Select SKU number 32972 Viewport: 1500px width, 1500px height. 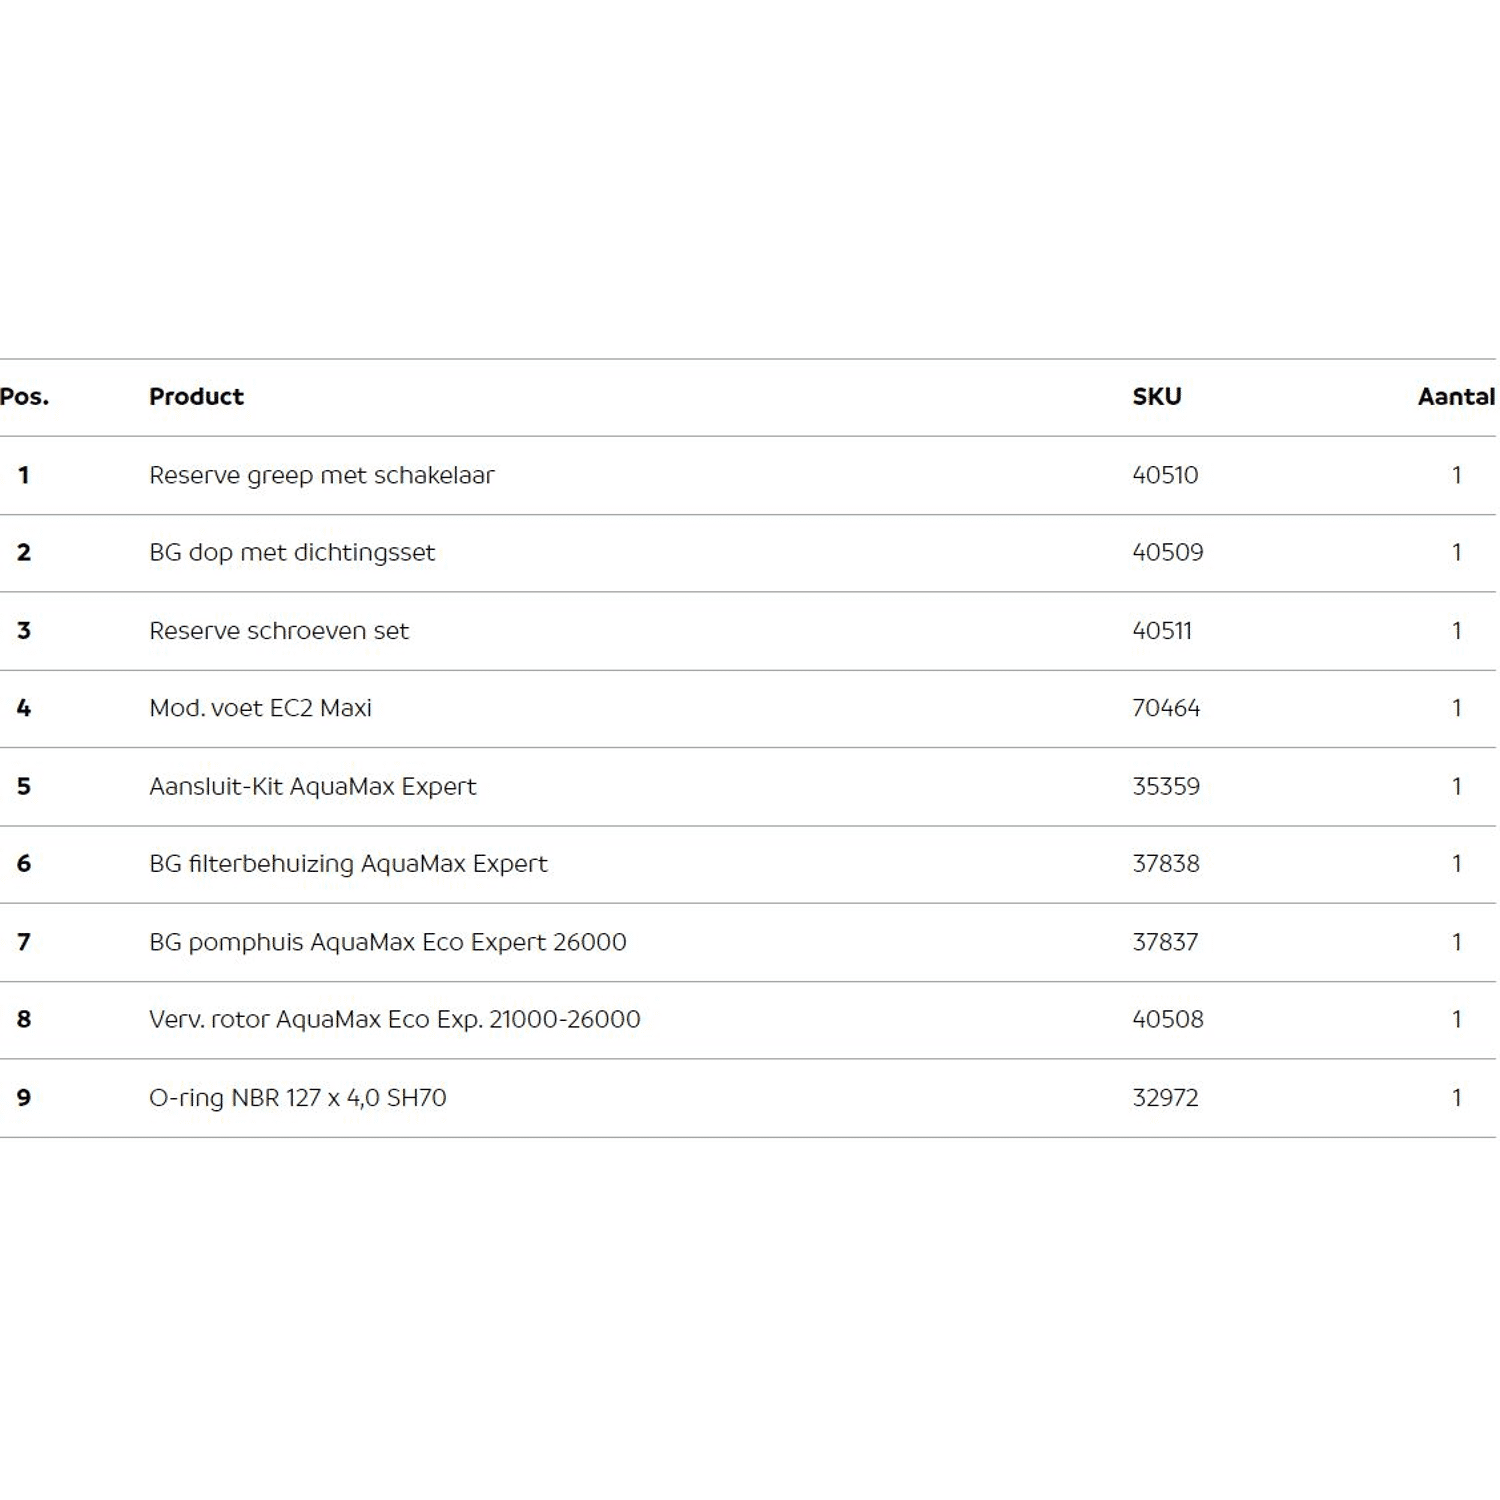(x=1165, y=1098)
